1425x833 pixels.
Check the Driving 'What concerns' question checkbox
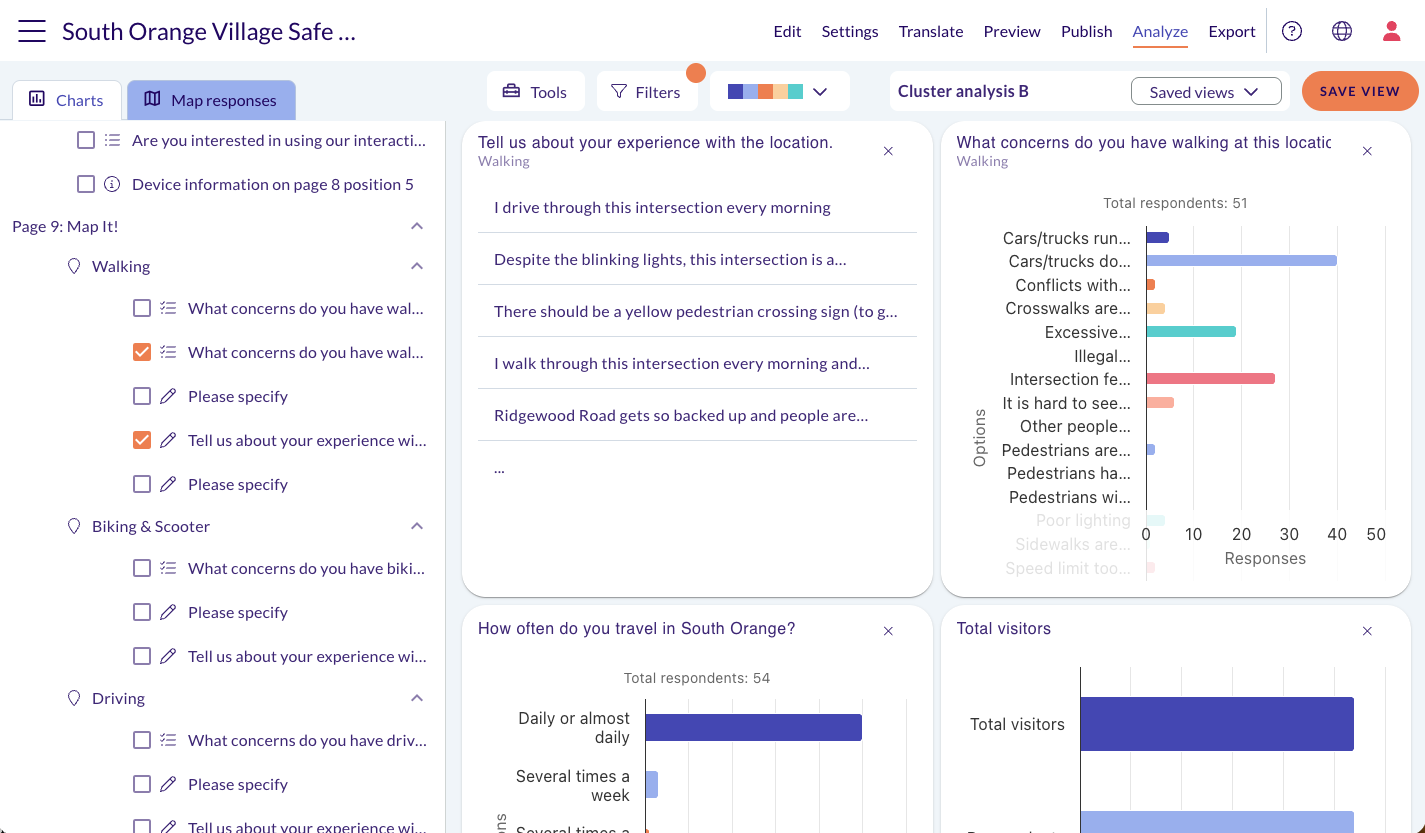[x=142, y=740]
